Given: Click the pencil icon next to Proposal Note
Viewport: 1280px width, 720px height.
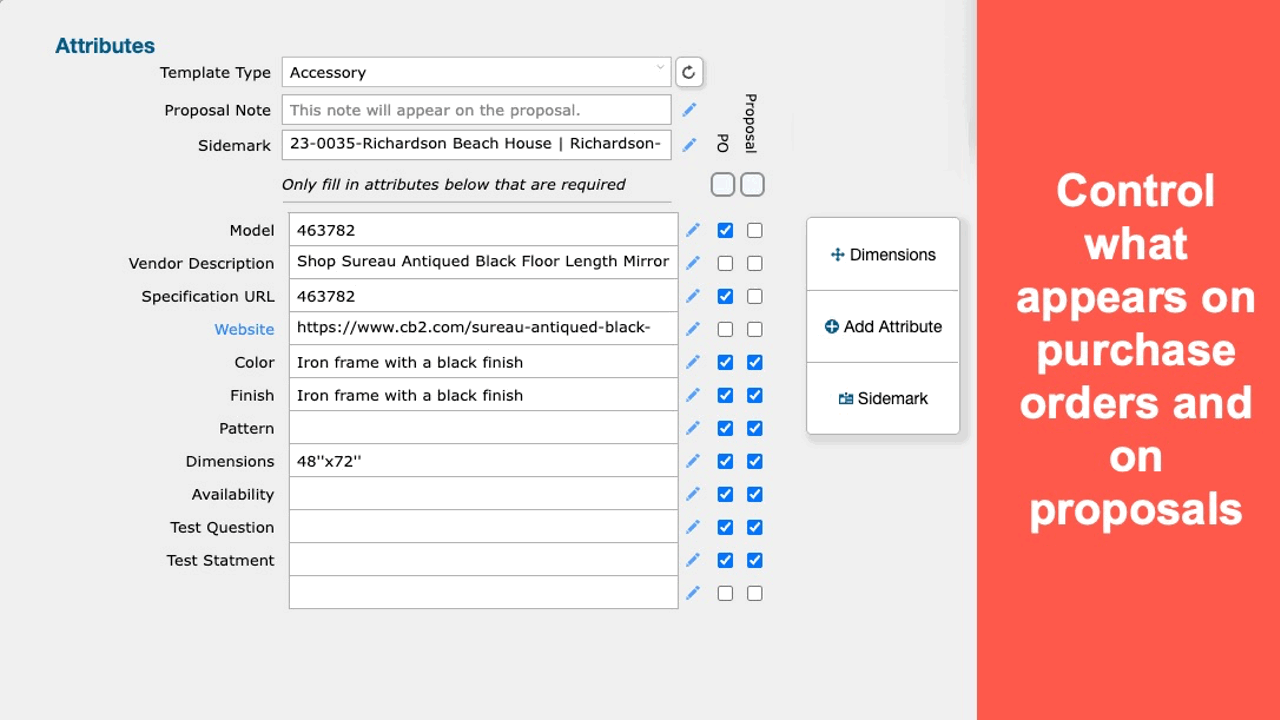Looking at the screenshot, I should [689, 110].
